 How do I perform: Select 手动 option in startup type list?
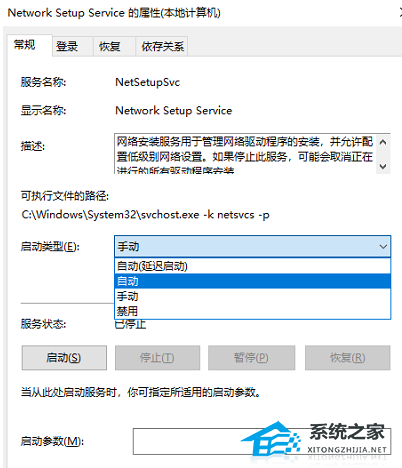pyautogui.click(x=252, y=296)
